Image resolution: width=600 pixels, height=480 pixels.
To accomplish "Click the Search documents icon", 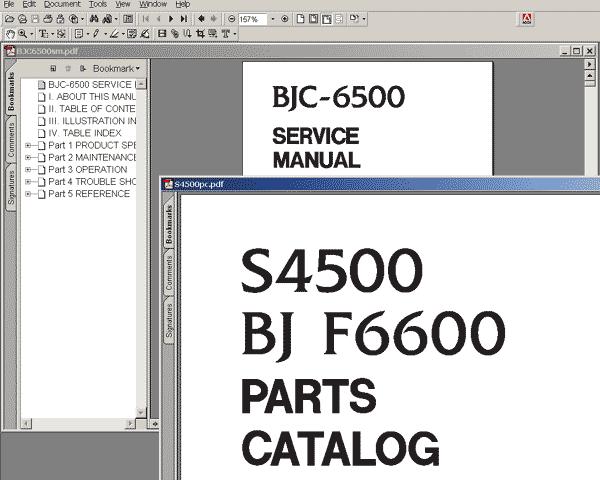I will (108, 19).
